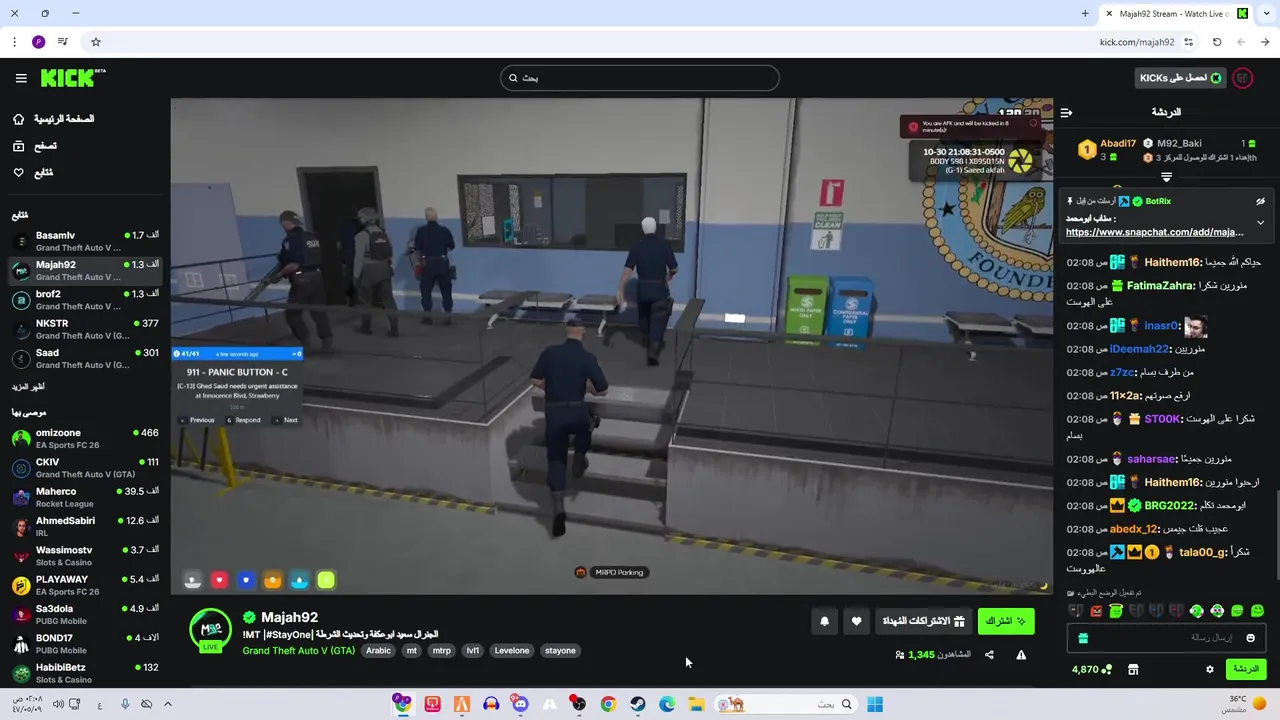Insert the red angry emote

click(1096, 611)
